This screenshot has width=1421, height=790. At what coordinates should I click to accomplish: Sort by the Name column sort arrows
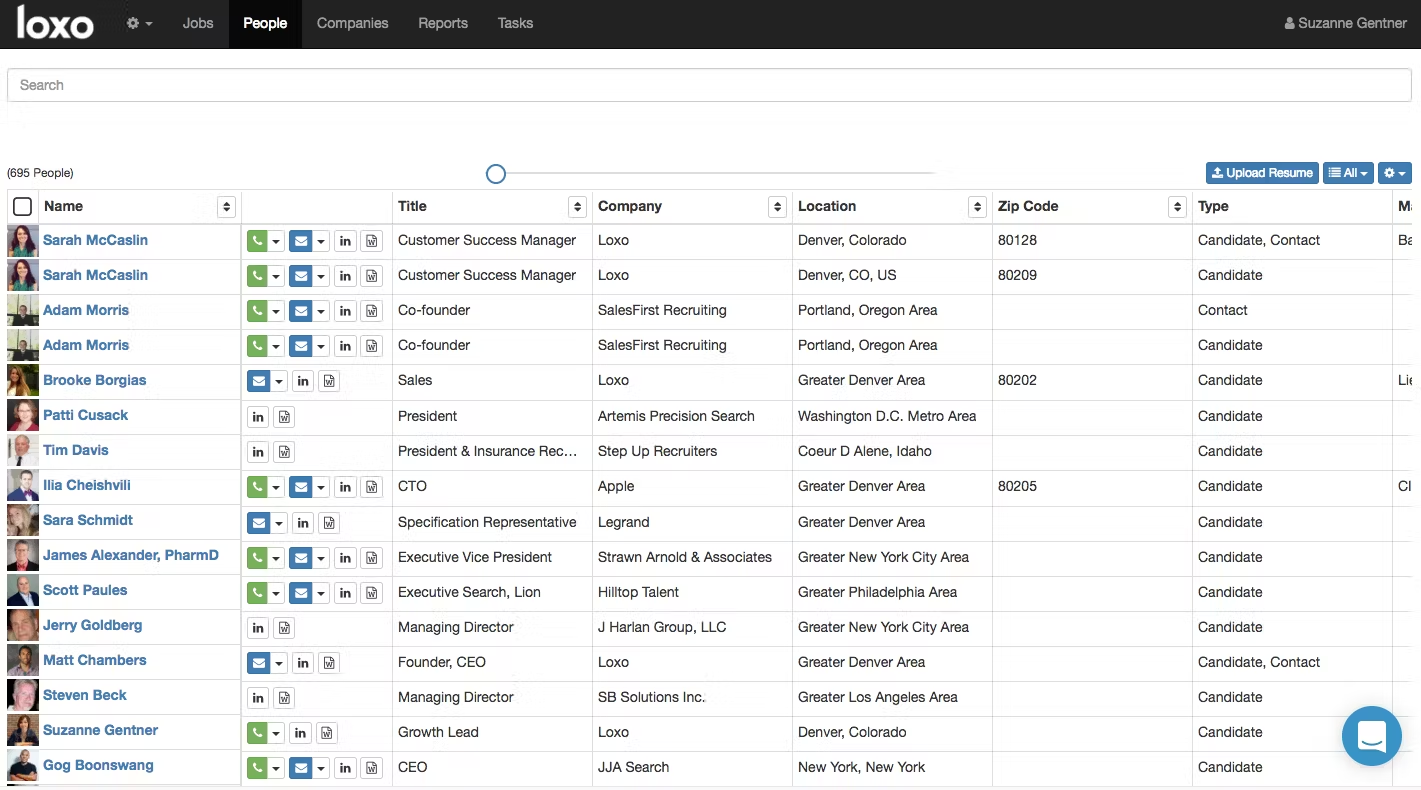click(x=226, y=207)
